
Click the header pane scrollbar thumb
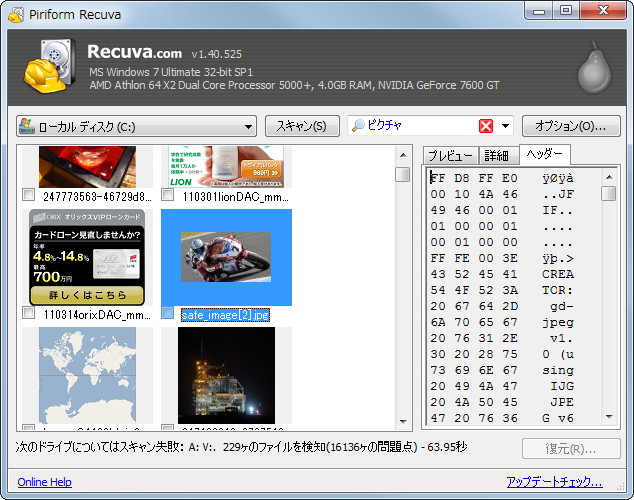tap(609, 194)
